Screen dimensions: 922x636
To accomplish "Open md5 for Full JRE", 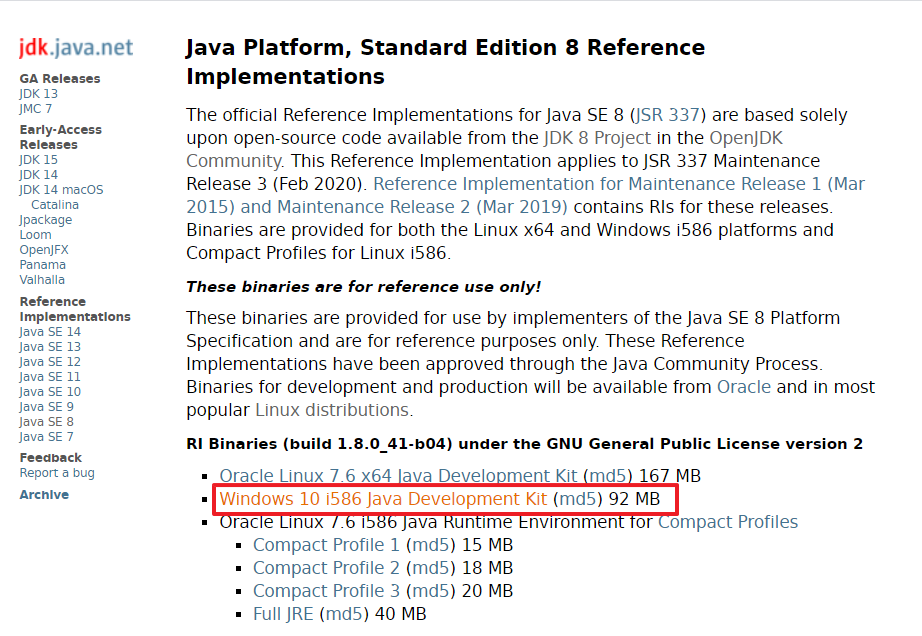I will (344, 614).
